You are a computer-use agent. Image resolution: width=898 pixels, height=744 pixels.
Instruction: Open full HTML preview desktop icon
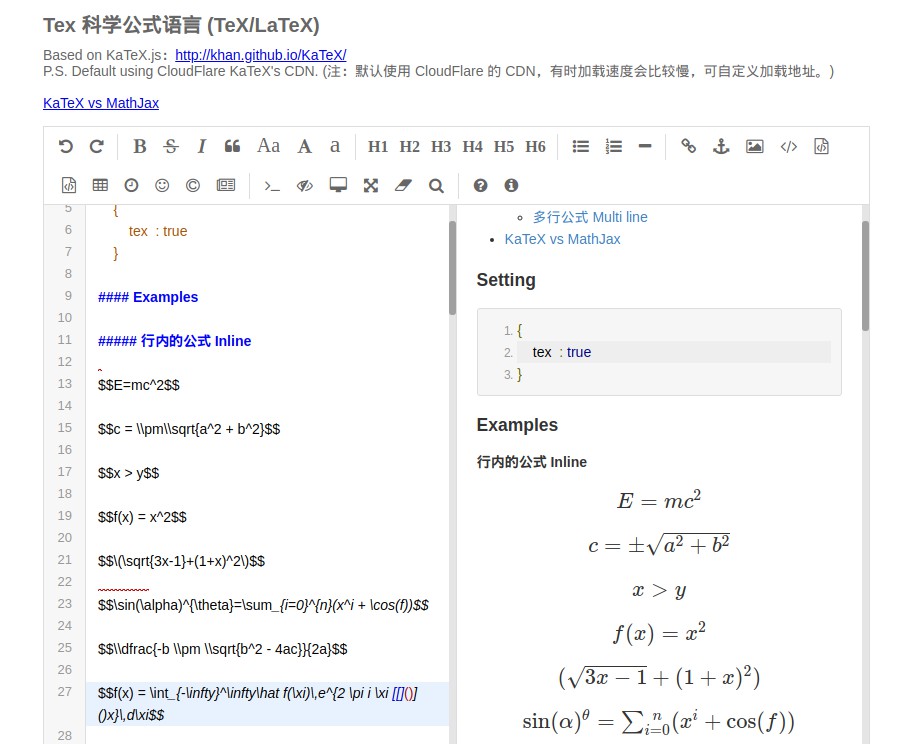coord(338,185)
